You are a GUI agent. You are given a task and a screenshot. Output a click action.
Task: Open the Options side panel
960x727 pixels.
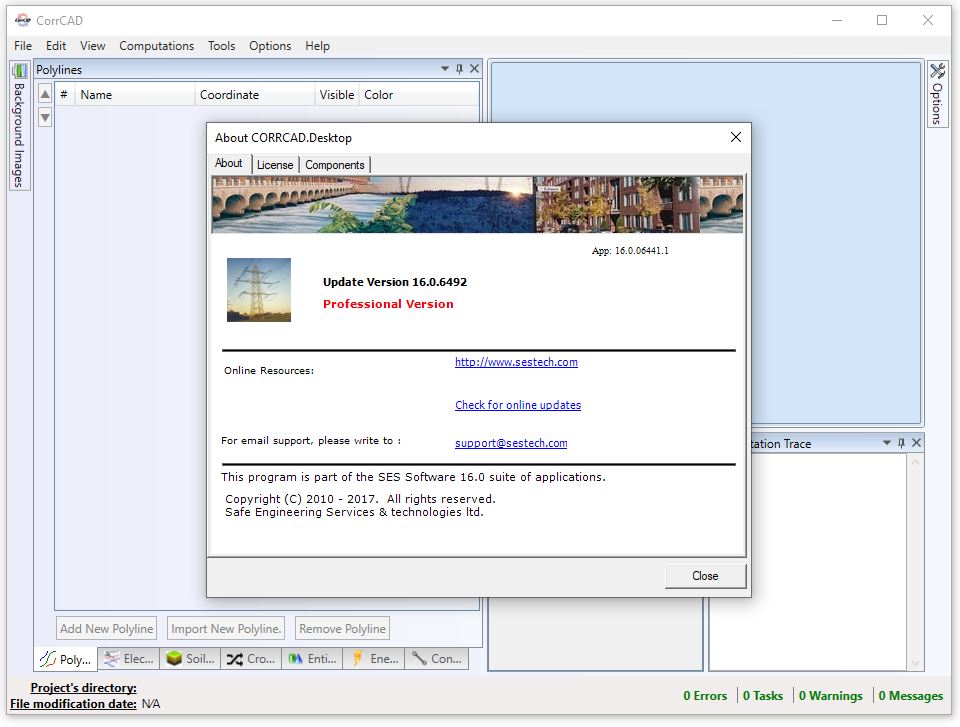coord(937,94)
